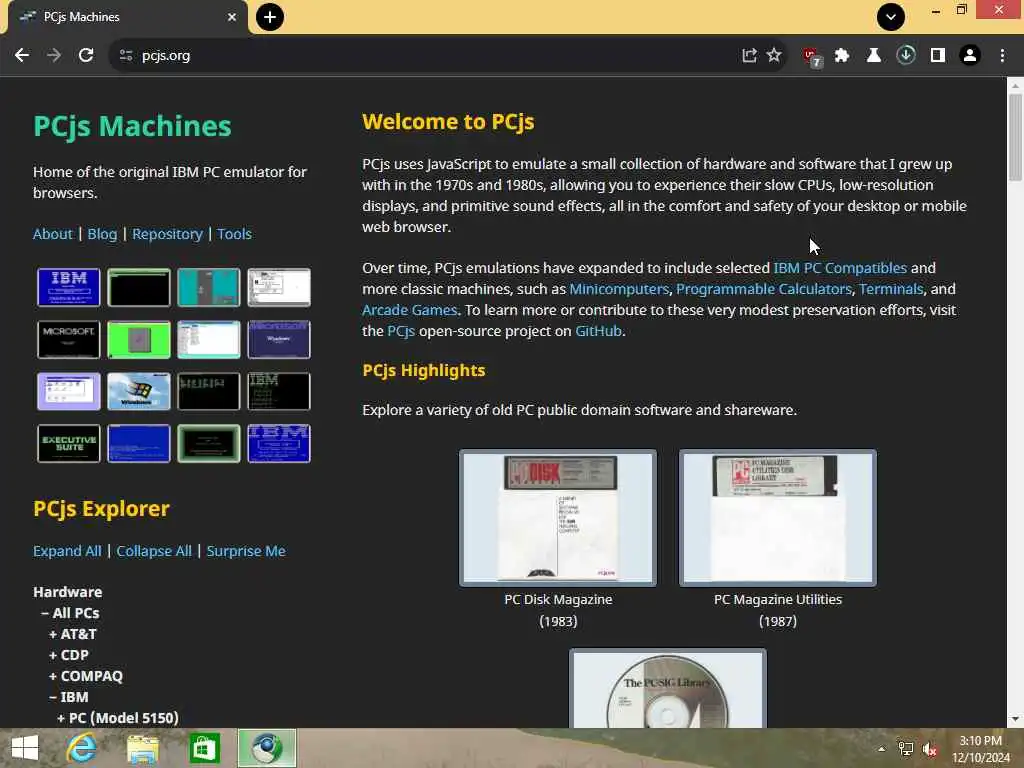Click the flask labs icon in toolbar
The width and height of the screenshot is (1024, 768).
(874, 56)
